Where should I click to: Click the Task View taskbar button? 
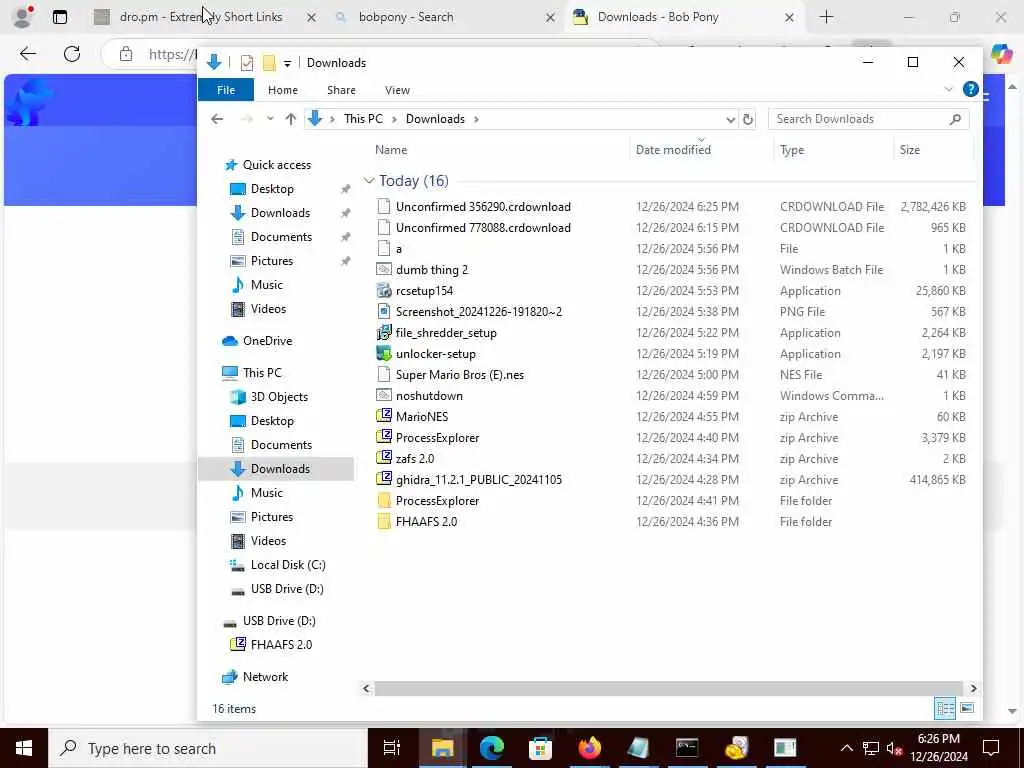392,748
